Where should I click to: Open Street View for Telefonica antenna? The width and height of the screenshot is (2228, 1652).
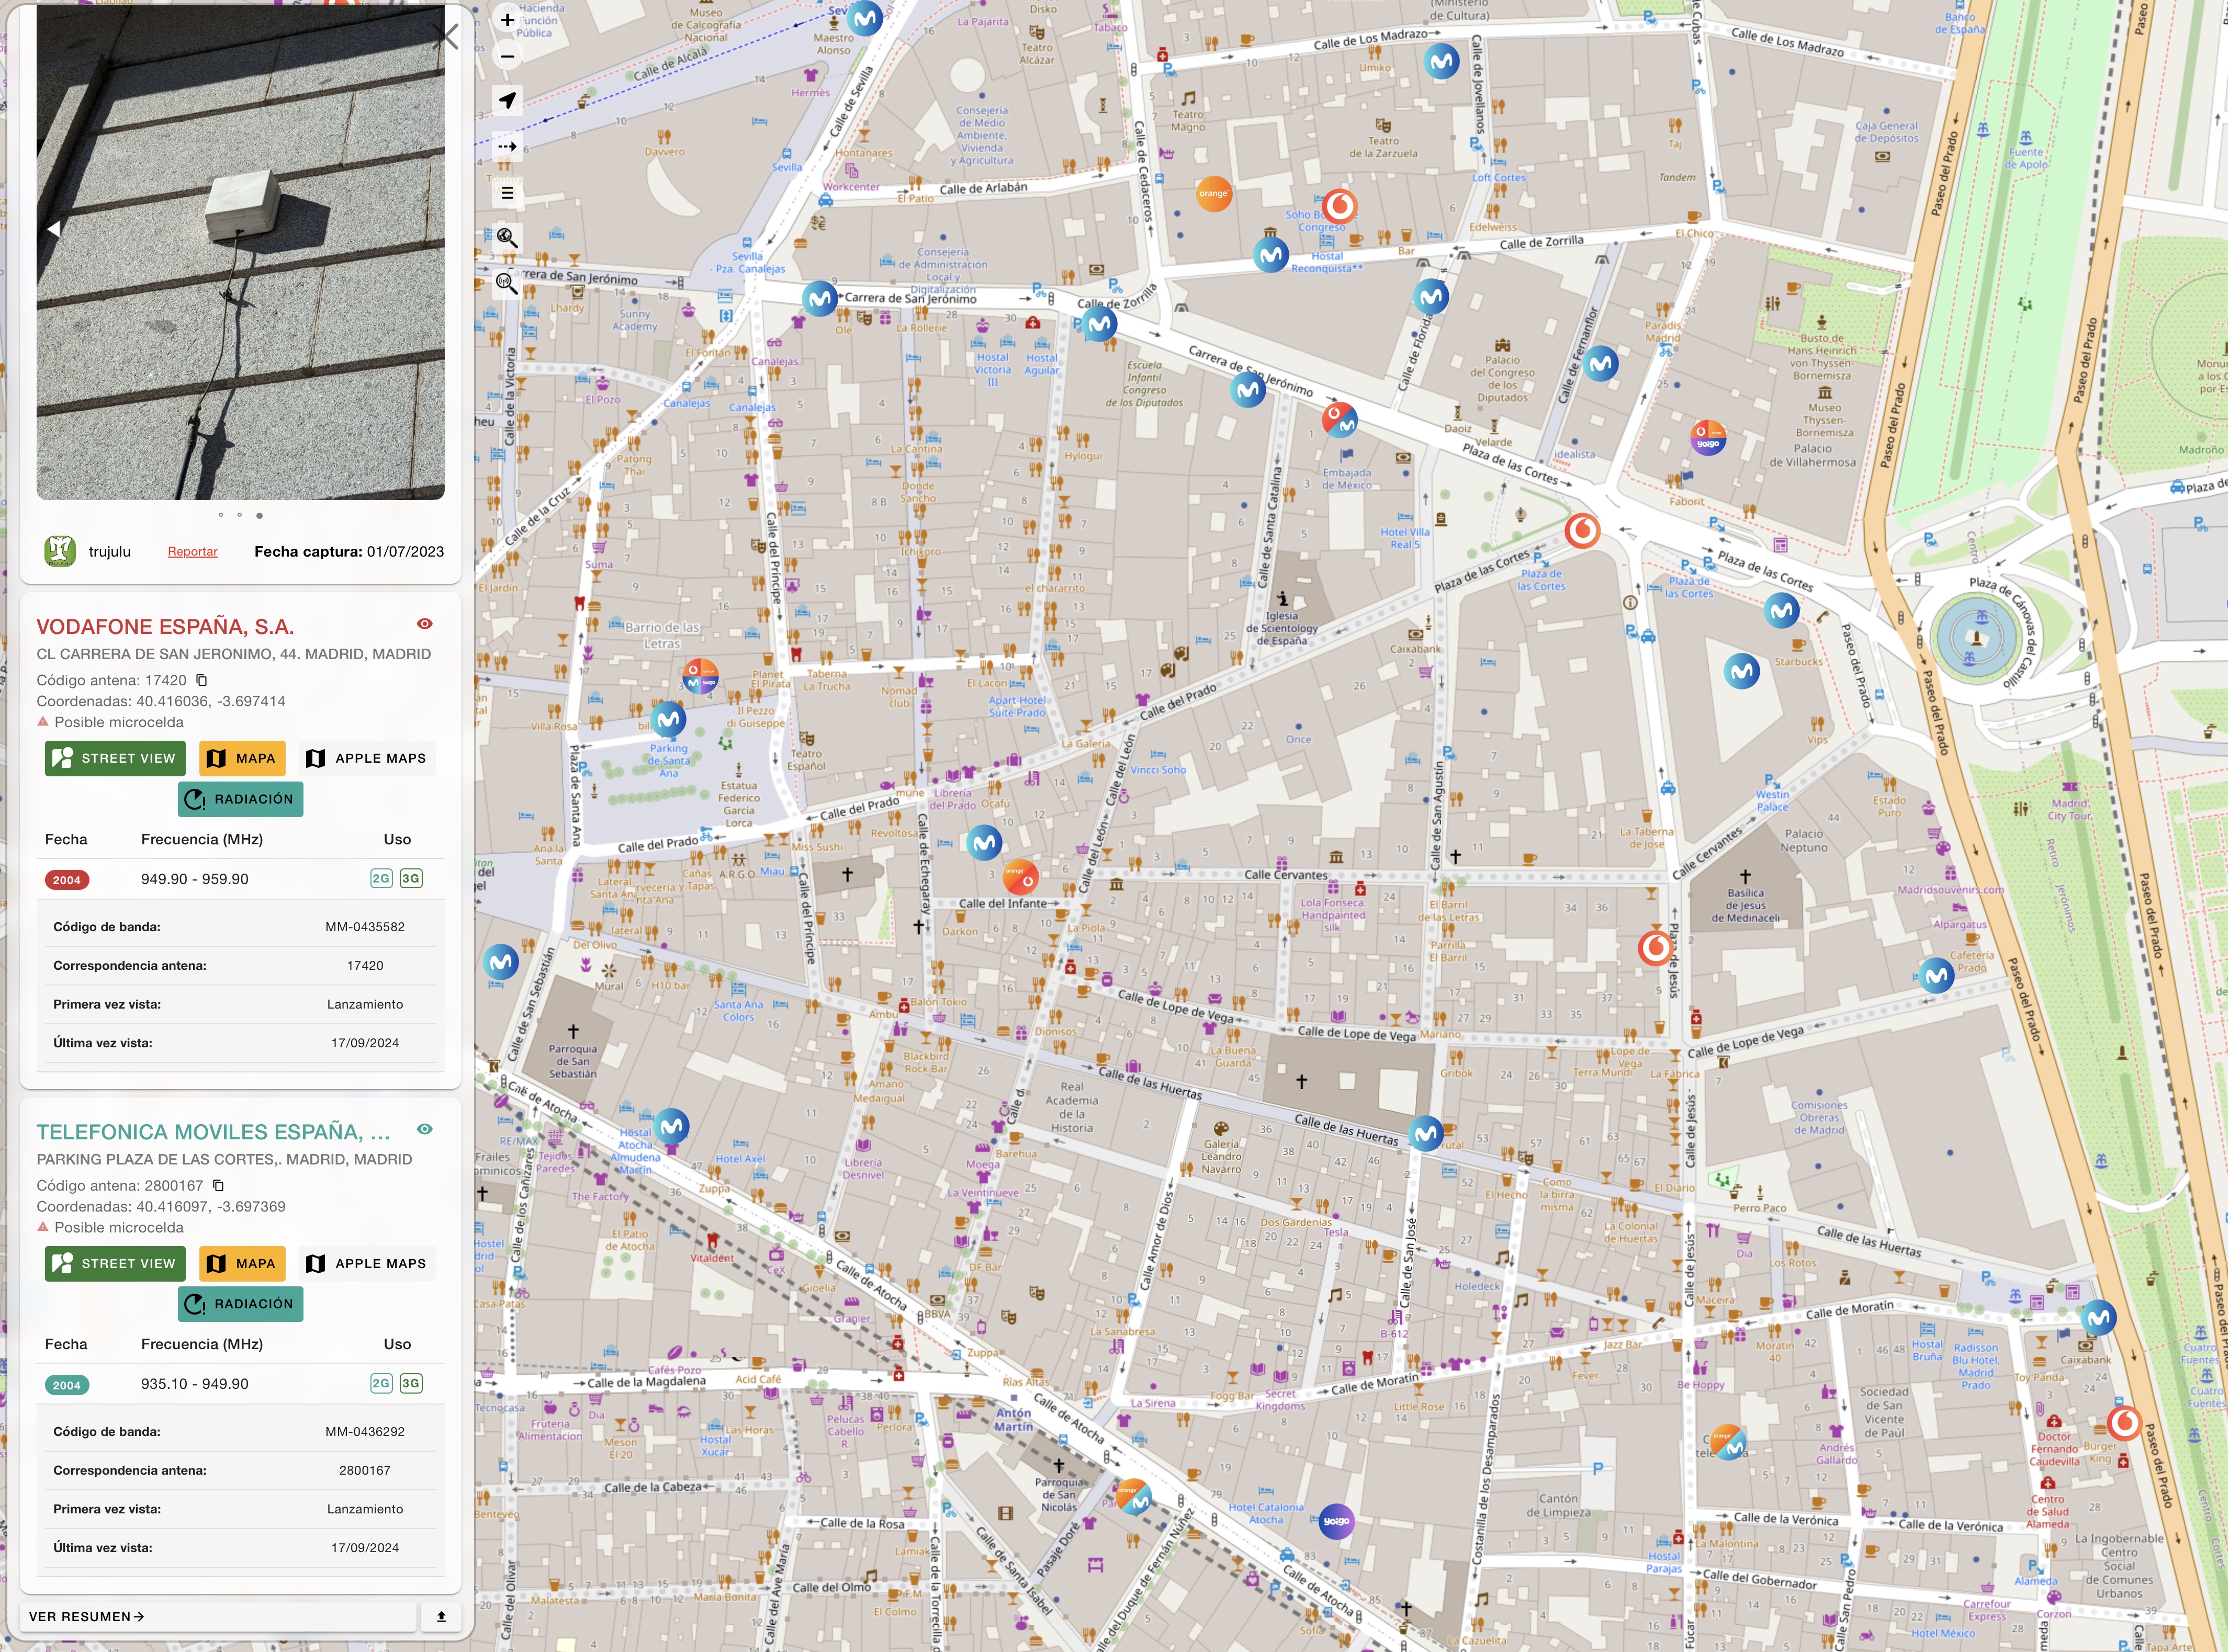tap(115, 1263)
